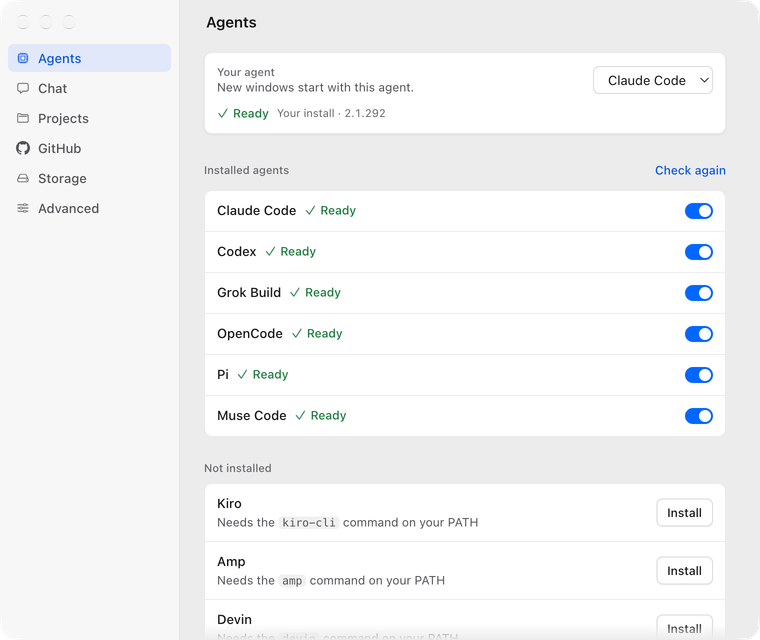Toggle the Pi agent switch
The image size is (760, 640).
tap(698, 375)
